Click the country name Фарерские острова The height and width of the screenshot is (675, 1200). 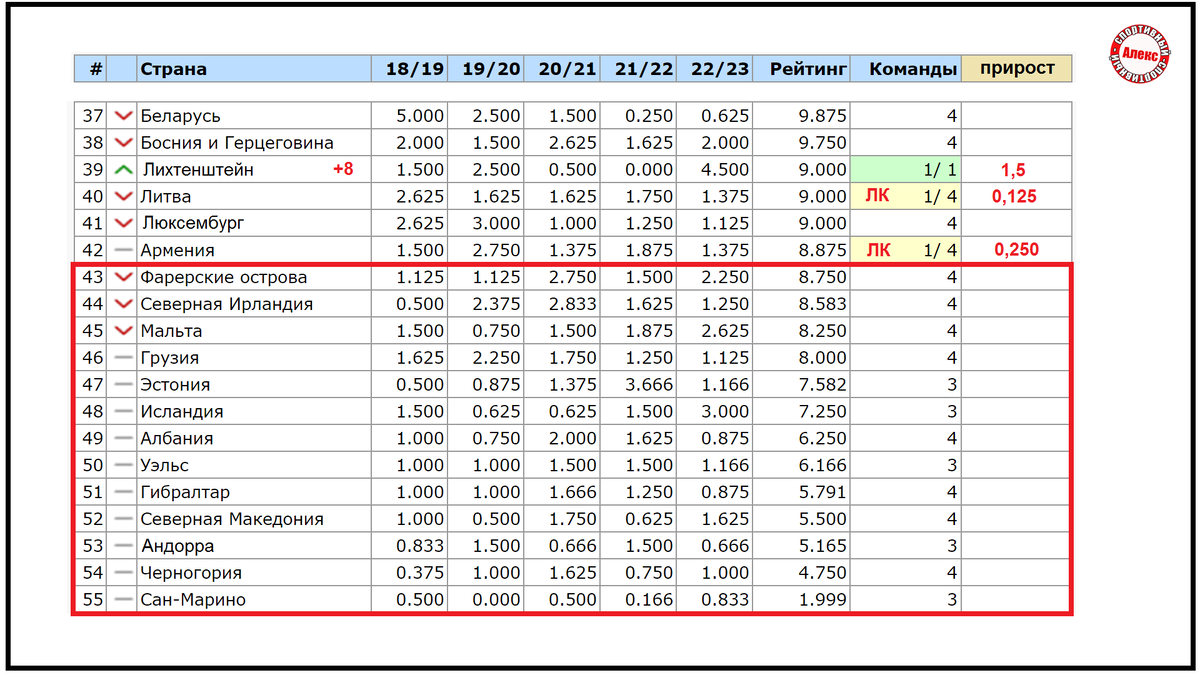[224, 277]
